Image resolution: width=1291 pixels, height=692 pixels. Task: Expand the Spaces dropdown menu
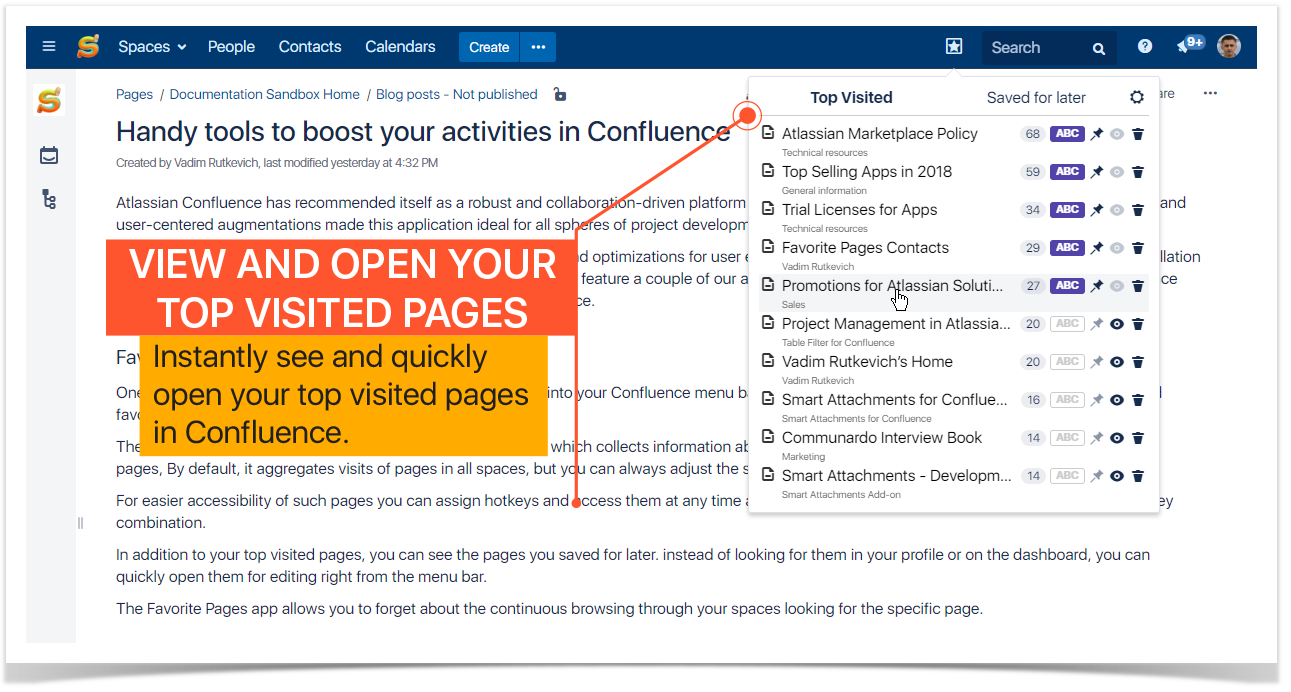pyautogui.click(x=152, y=47)
